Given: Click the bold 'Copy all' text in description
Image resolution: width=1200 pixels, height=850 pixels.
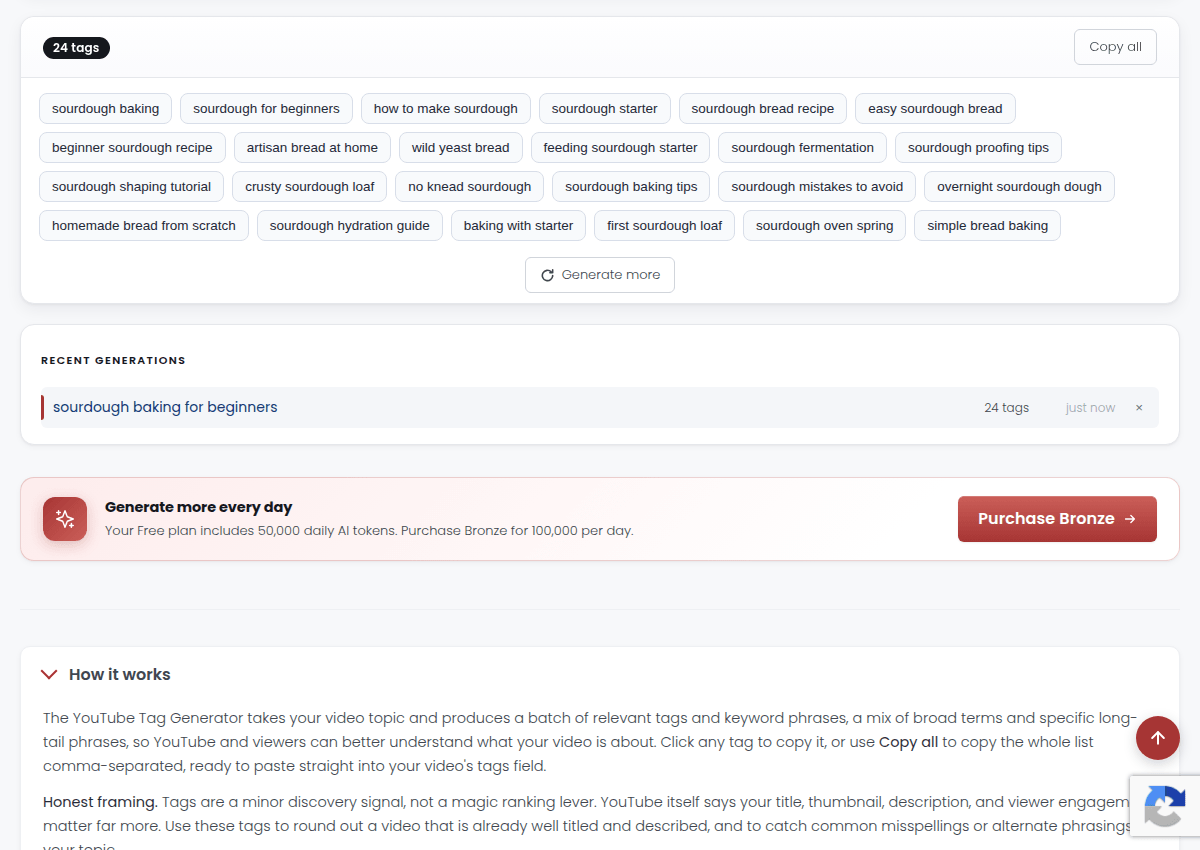Looking at the screenshot, I should tap(908, 742).
